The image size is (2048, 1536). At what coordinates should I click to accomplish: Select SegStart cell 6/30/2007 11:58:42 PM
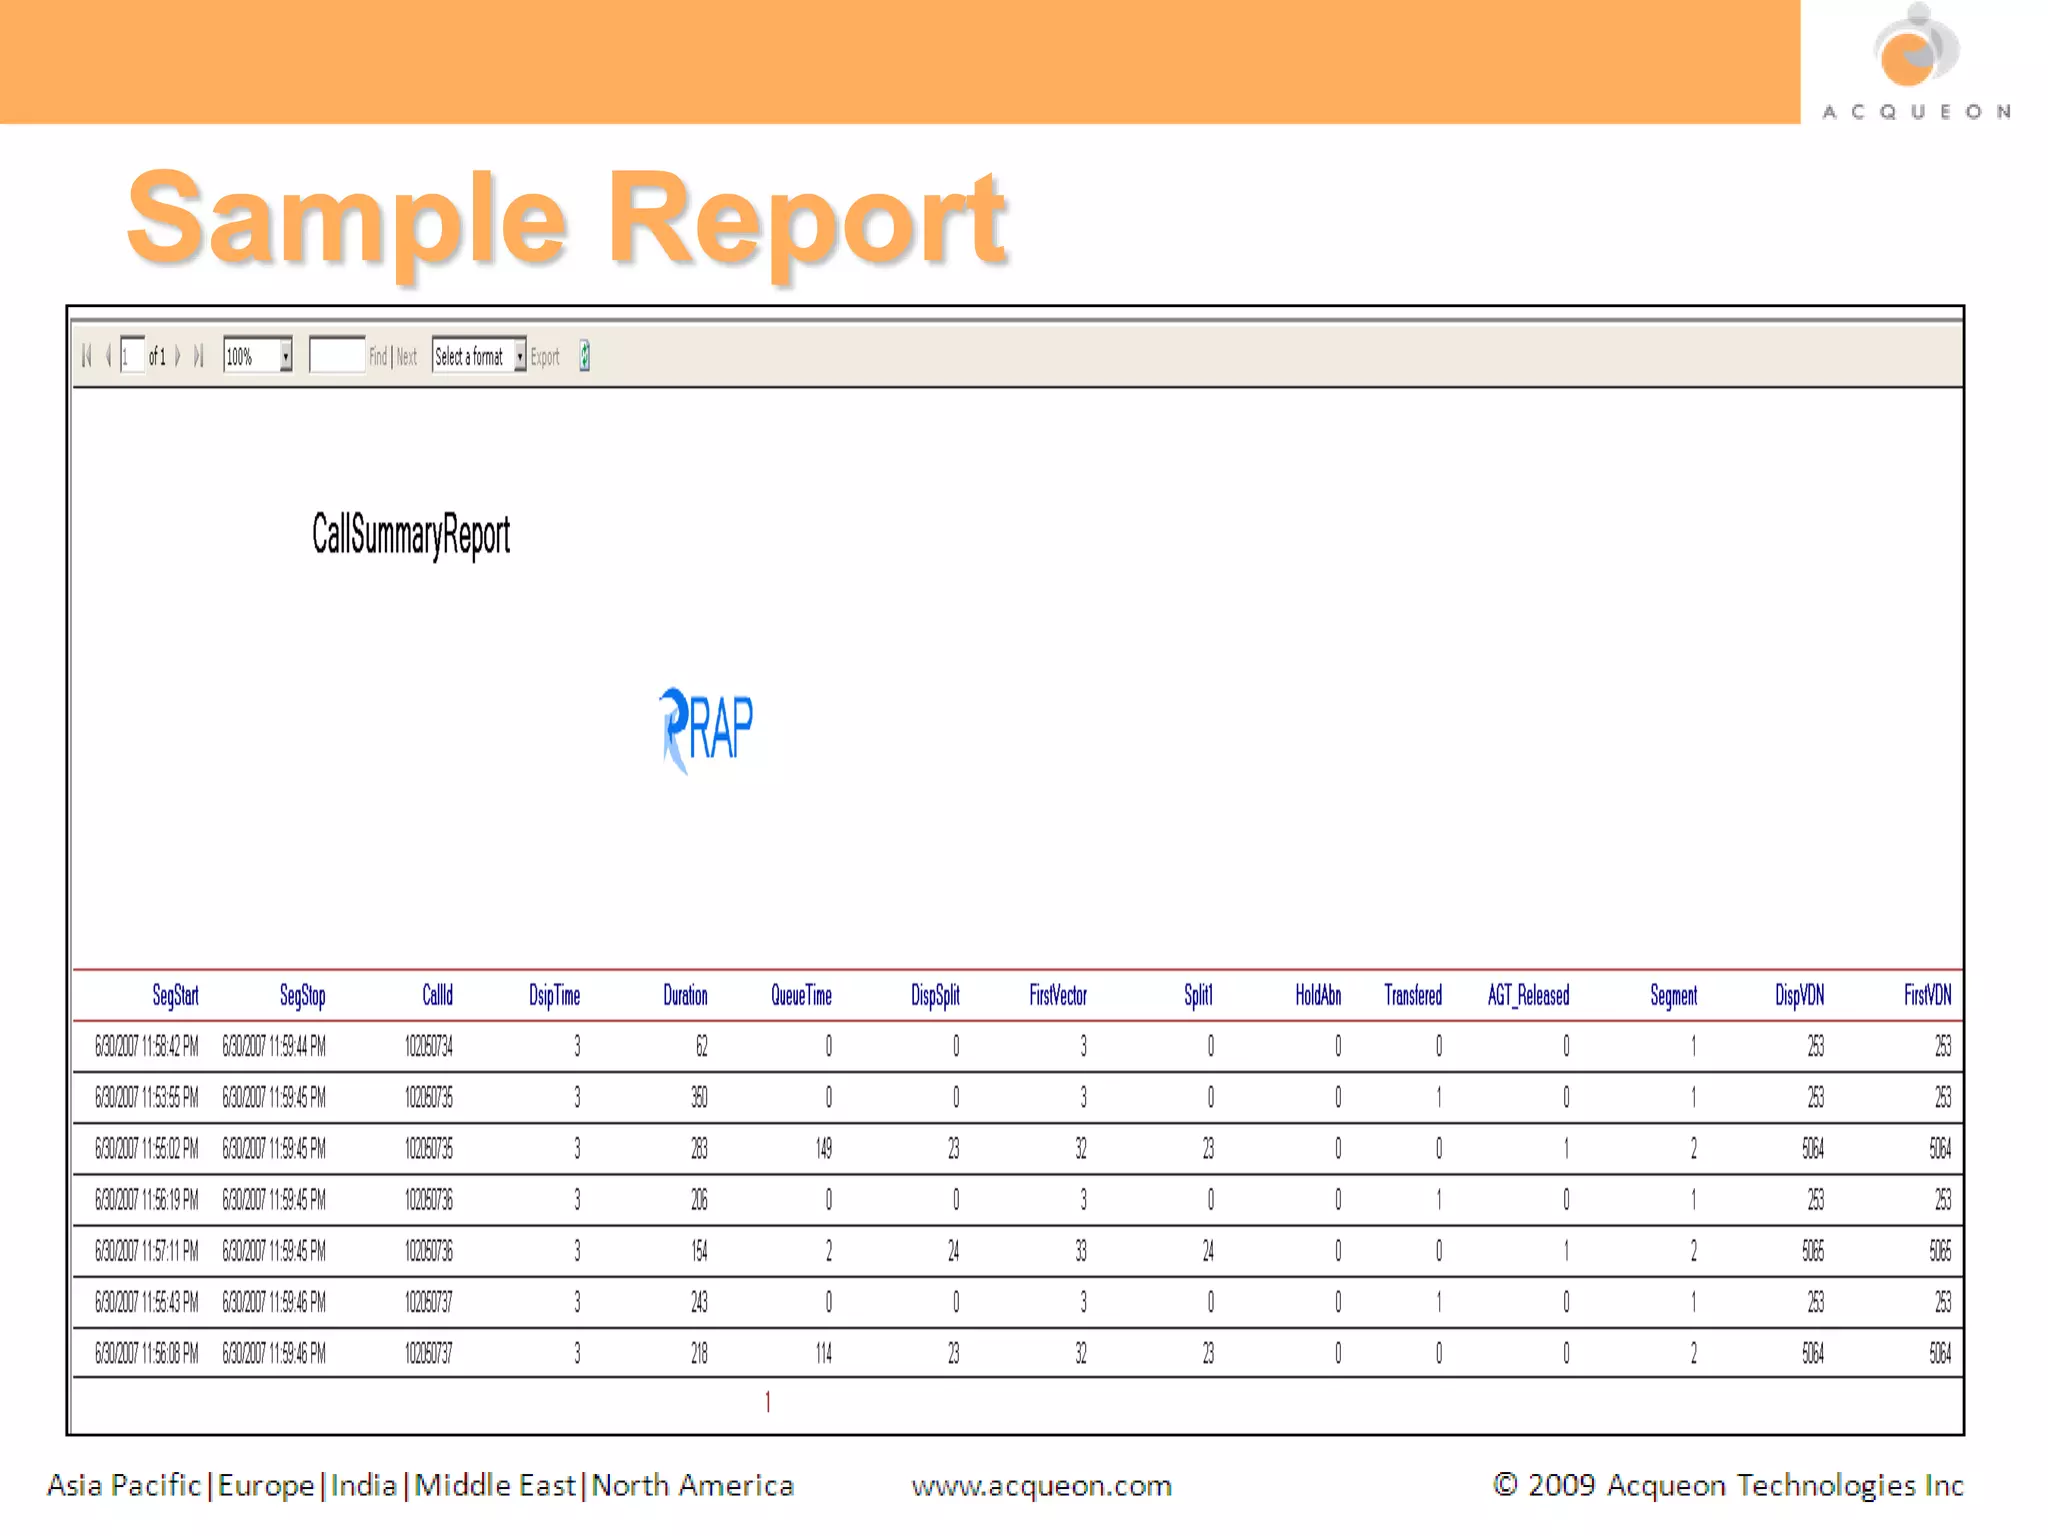(x=146, y=1047)
